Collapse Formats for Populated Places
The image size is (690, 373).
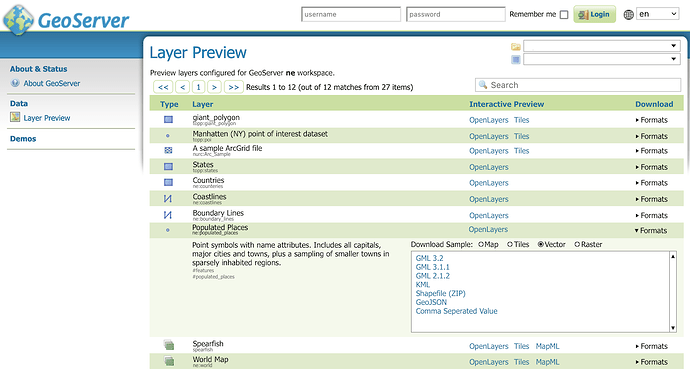pos(651,230)
